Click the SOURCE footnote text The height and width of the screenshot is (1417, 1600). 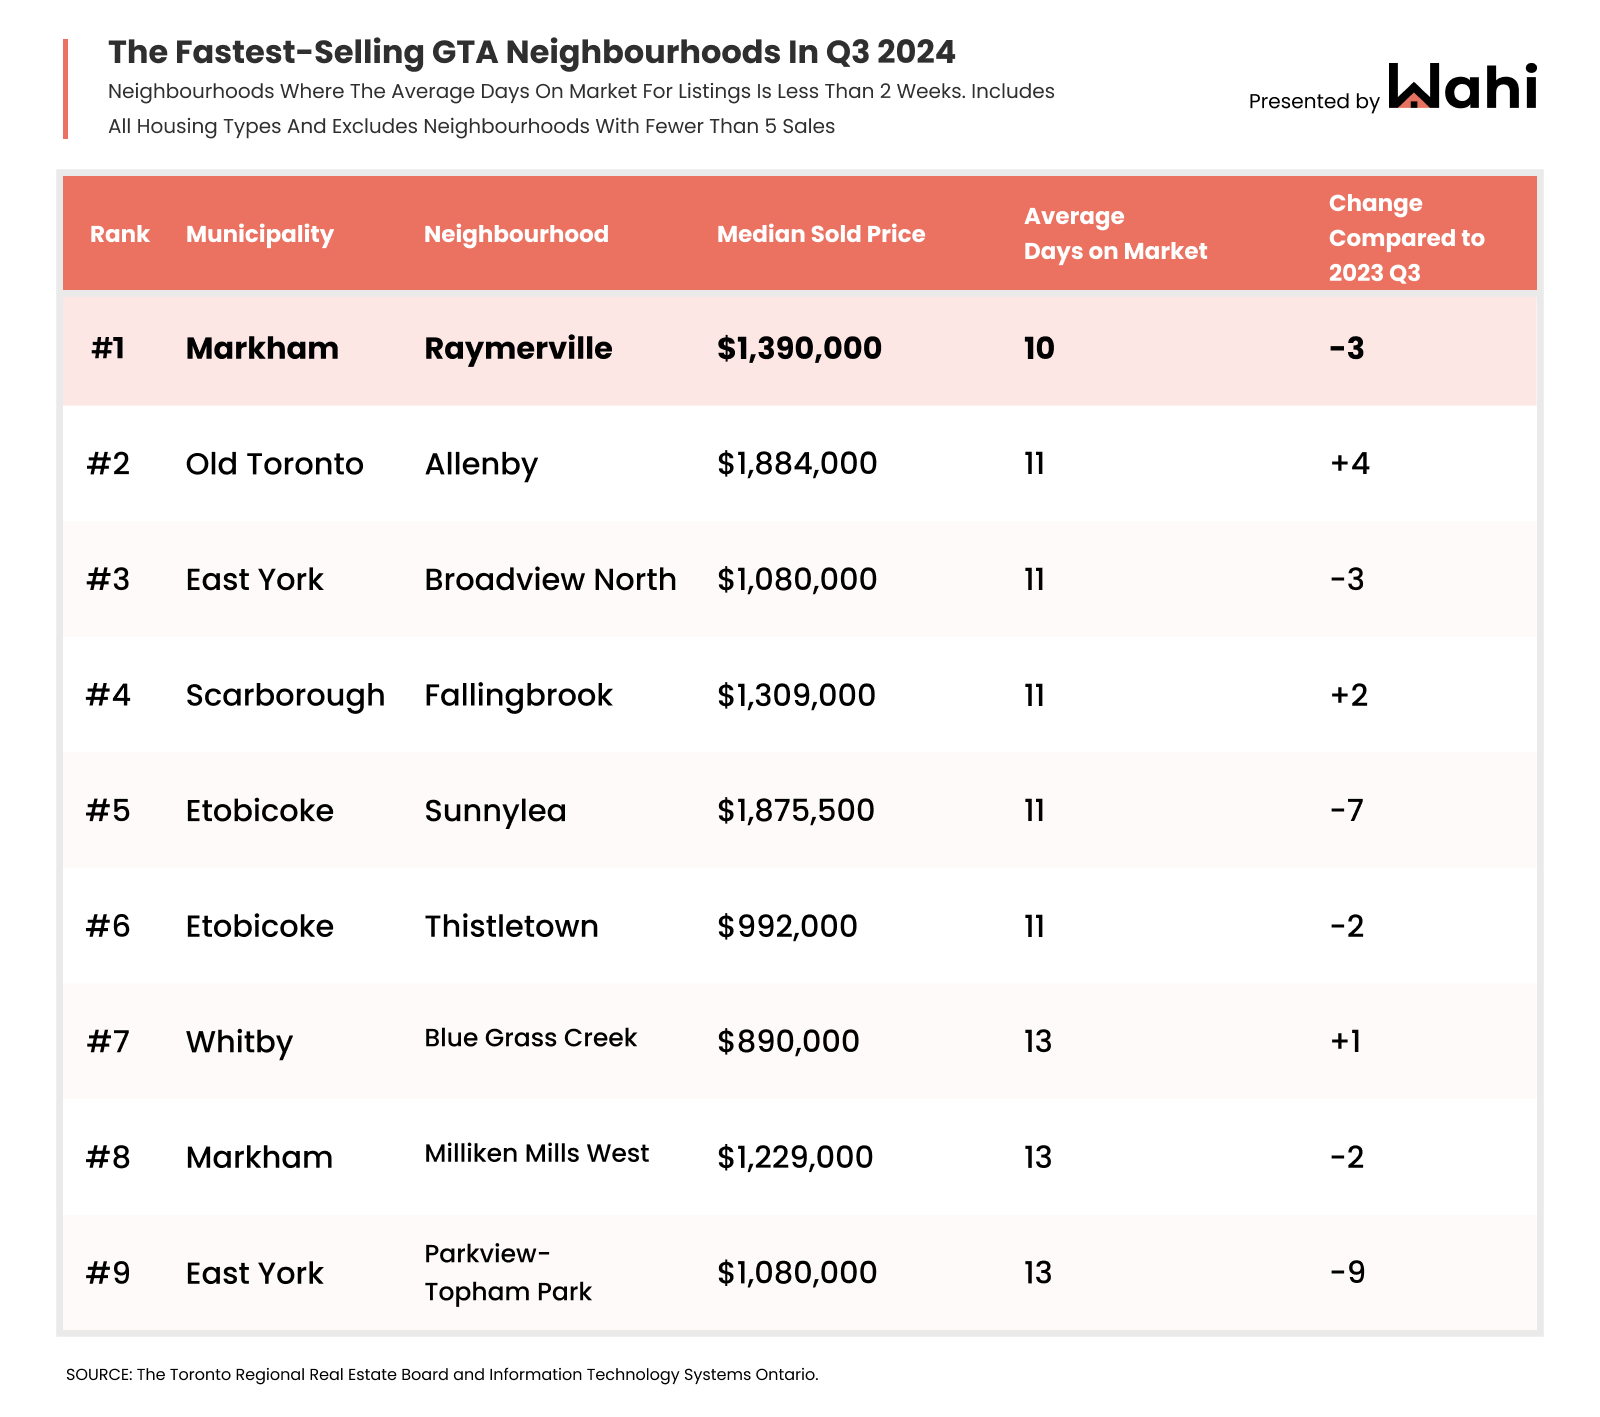click(442, 1375)
